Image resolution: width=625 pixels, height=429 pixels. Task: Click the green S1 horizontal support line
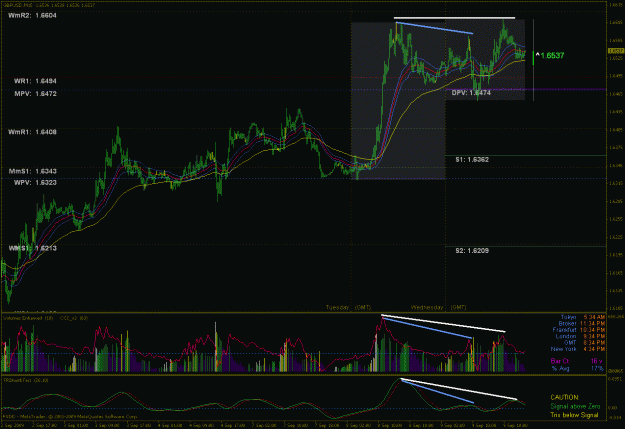click(525, 155)
